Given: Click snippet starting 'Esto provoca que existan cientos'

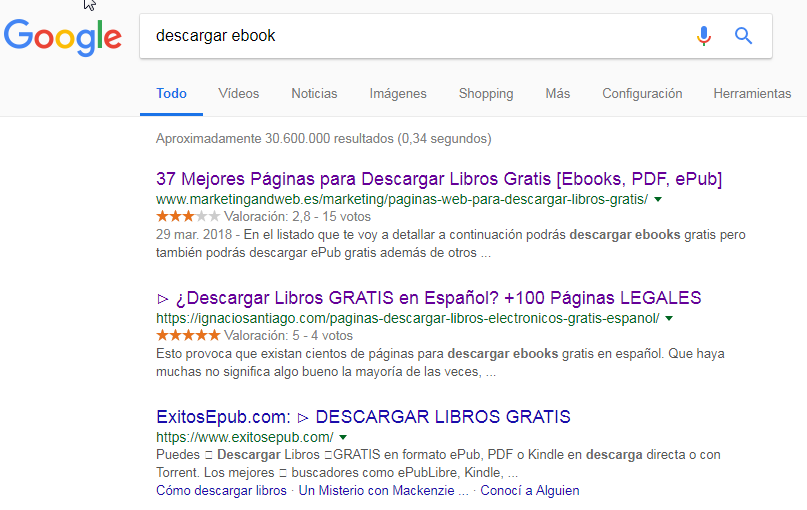Looking at the screenshot, I should pyautogui.click(x=441, y=363).
